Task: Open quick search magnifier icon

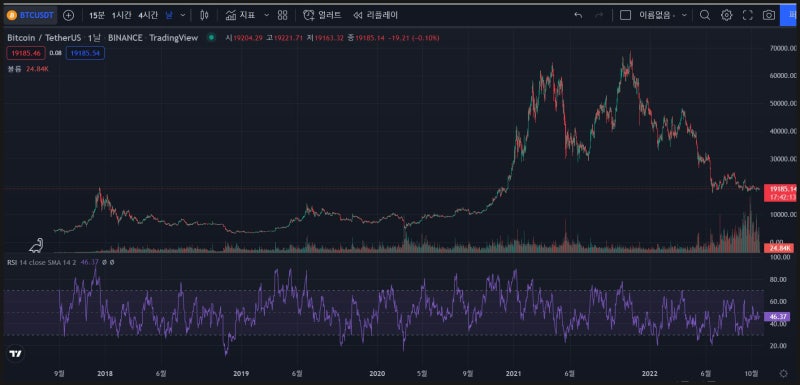Action: point(705,15)
